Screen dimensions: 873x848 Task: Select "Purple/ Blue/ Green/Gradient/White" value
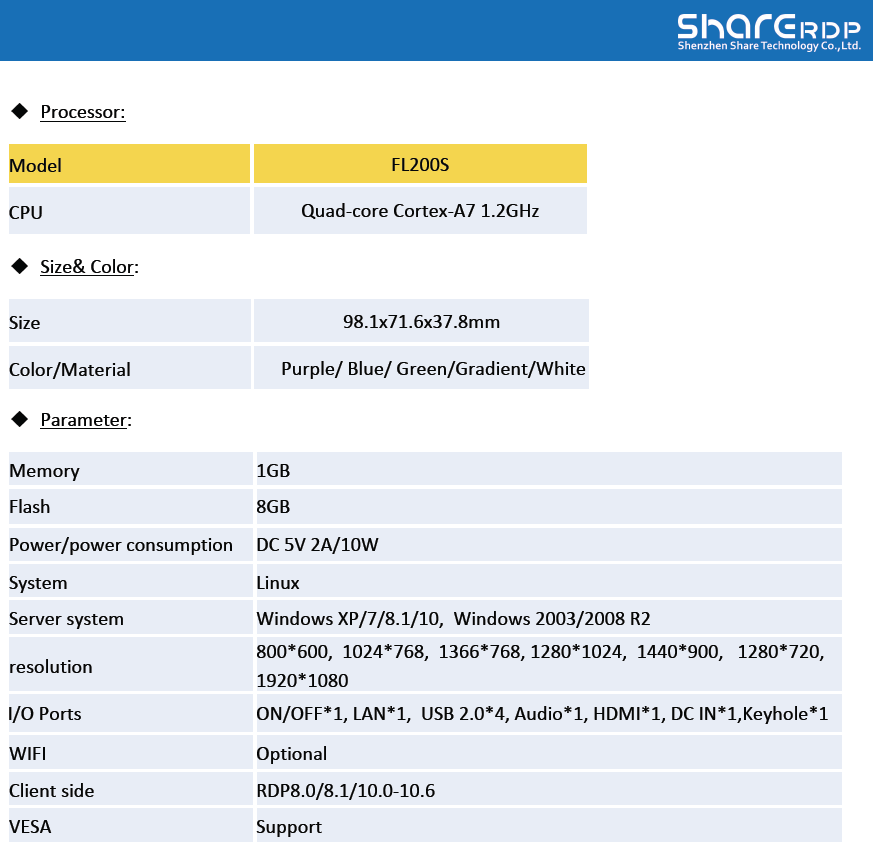433,369
